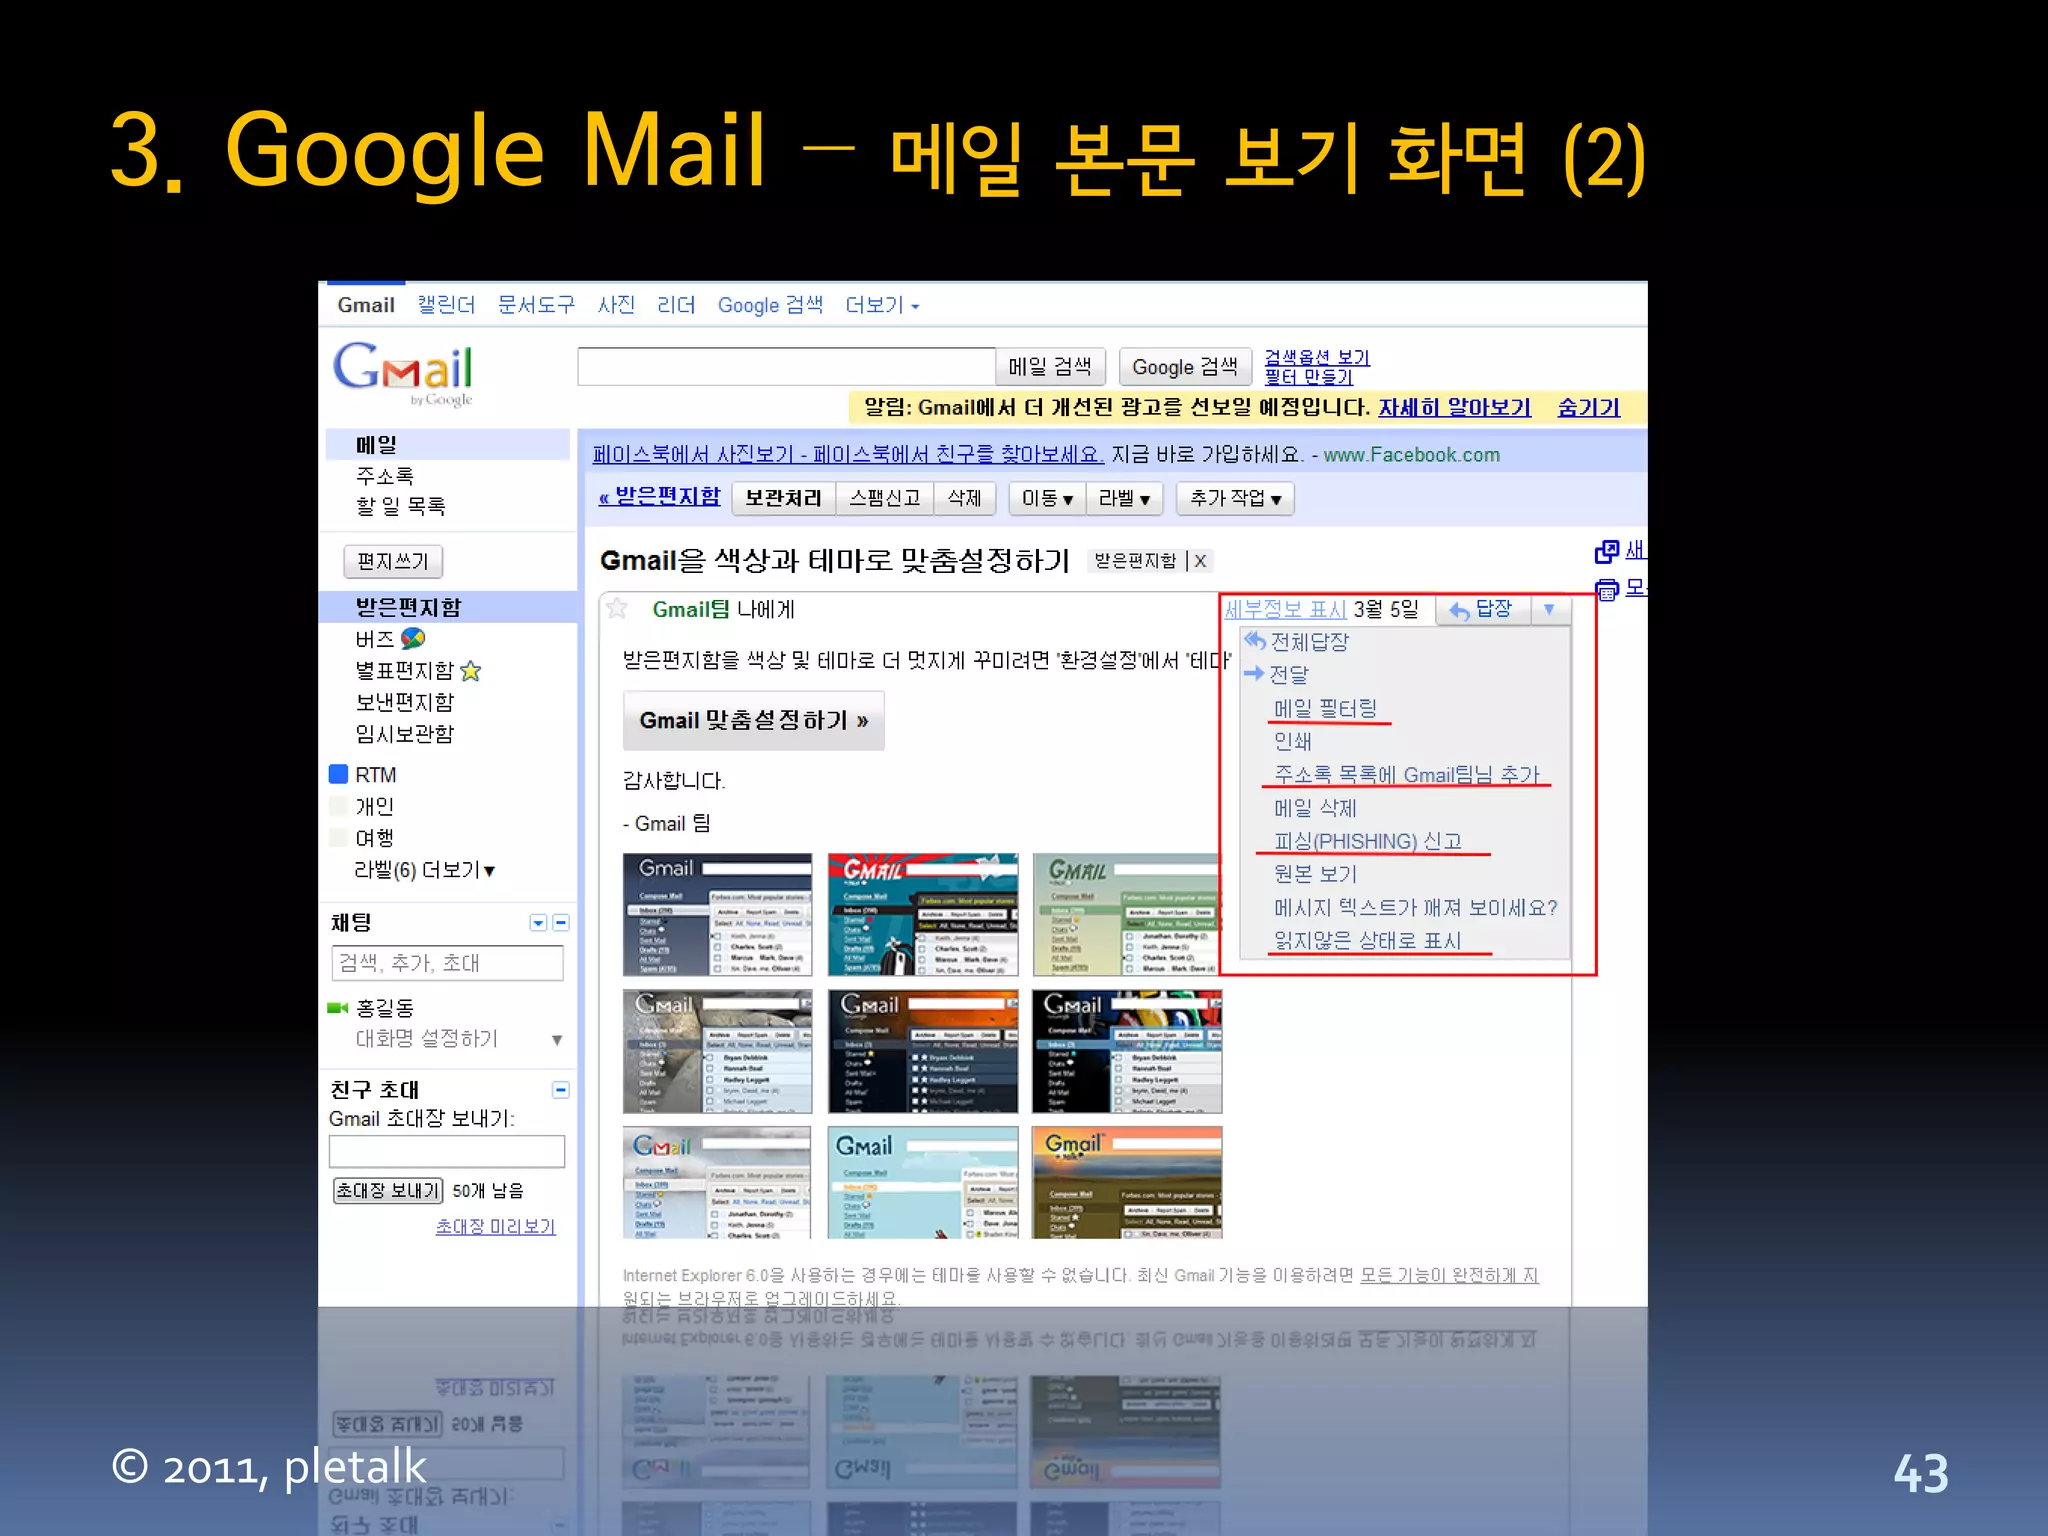
Task: Choose 전달 from the menu
Action: coord(1276,674)
